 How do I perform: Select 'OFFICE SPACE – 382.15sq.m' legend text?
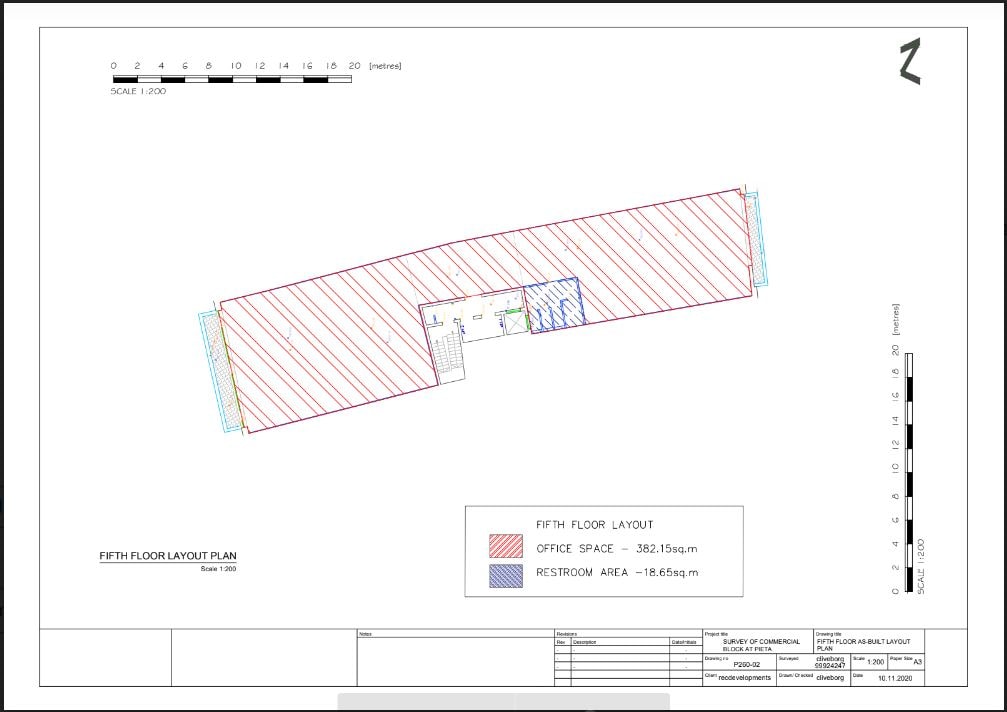[x=617, y=549]
